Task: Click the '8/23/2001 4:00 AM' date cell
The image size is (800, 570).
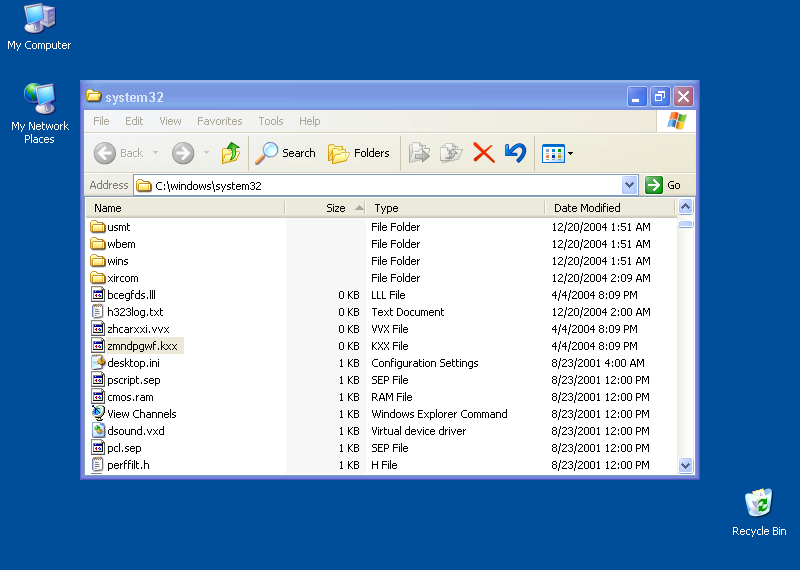Action: (x=597, y=363)
